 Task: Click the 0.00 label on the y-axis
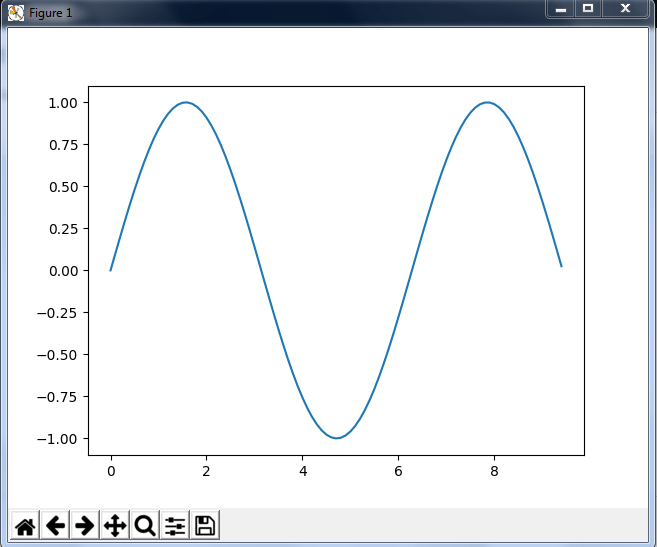point(62,271)
